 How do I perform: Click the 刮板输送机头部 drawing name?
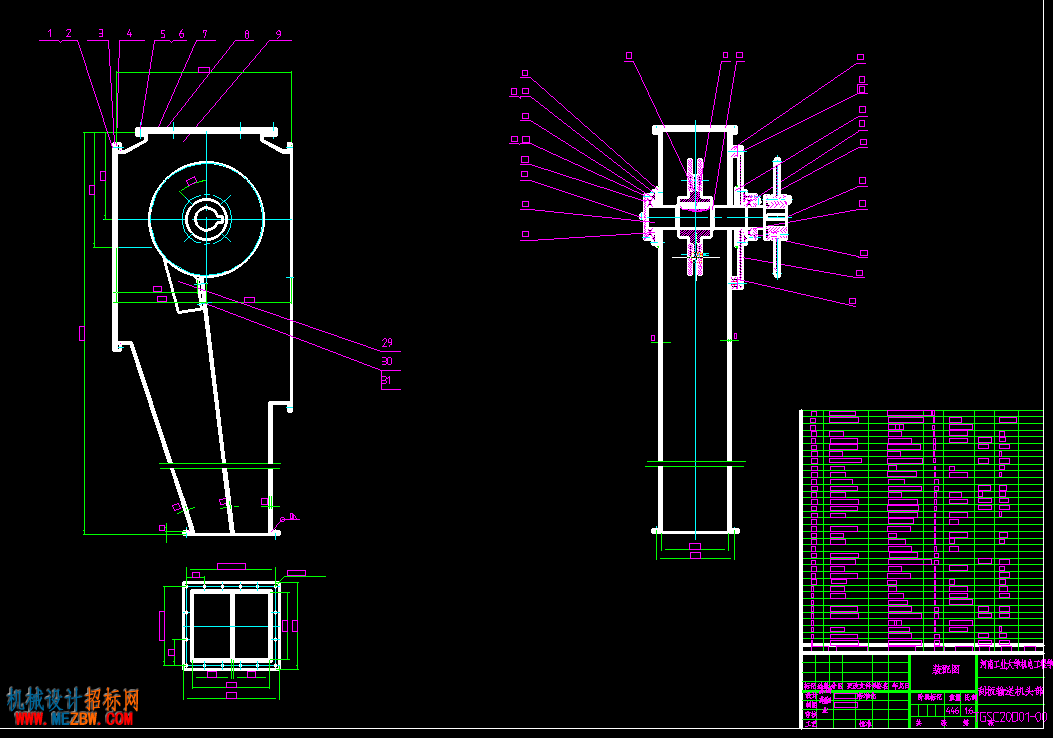[1011, 691]
